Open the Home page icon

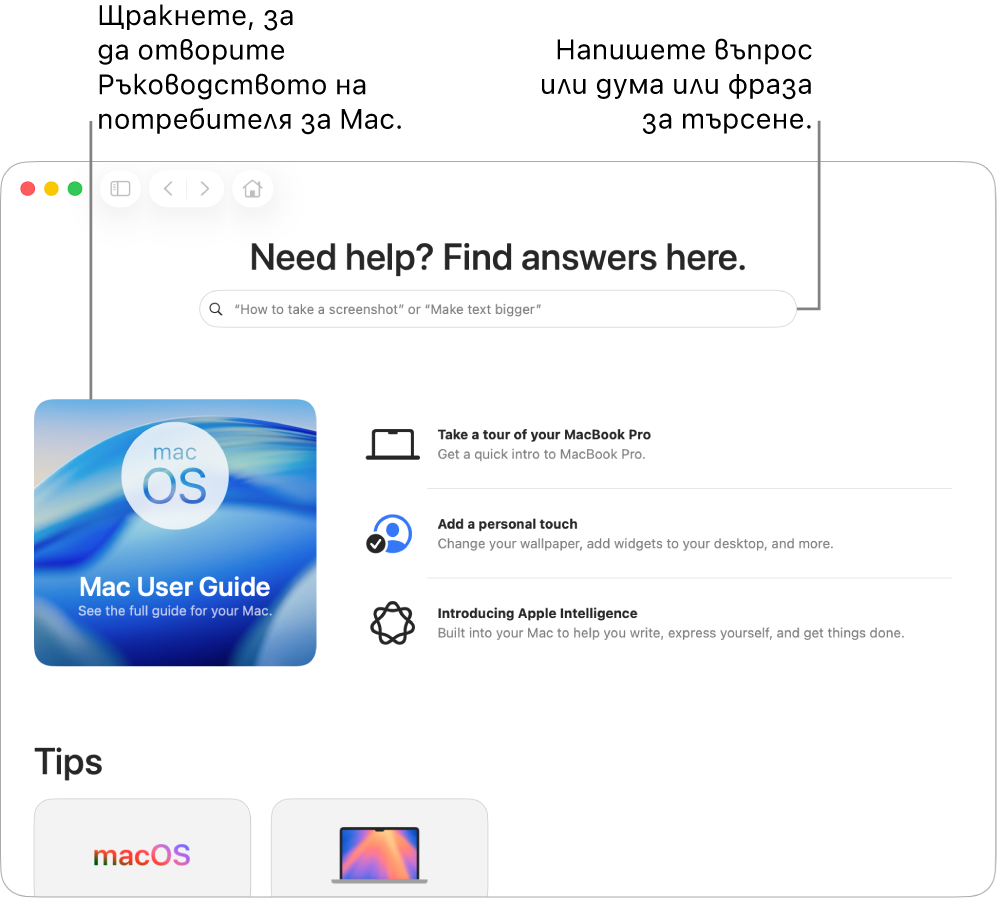coord(253,189)
